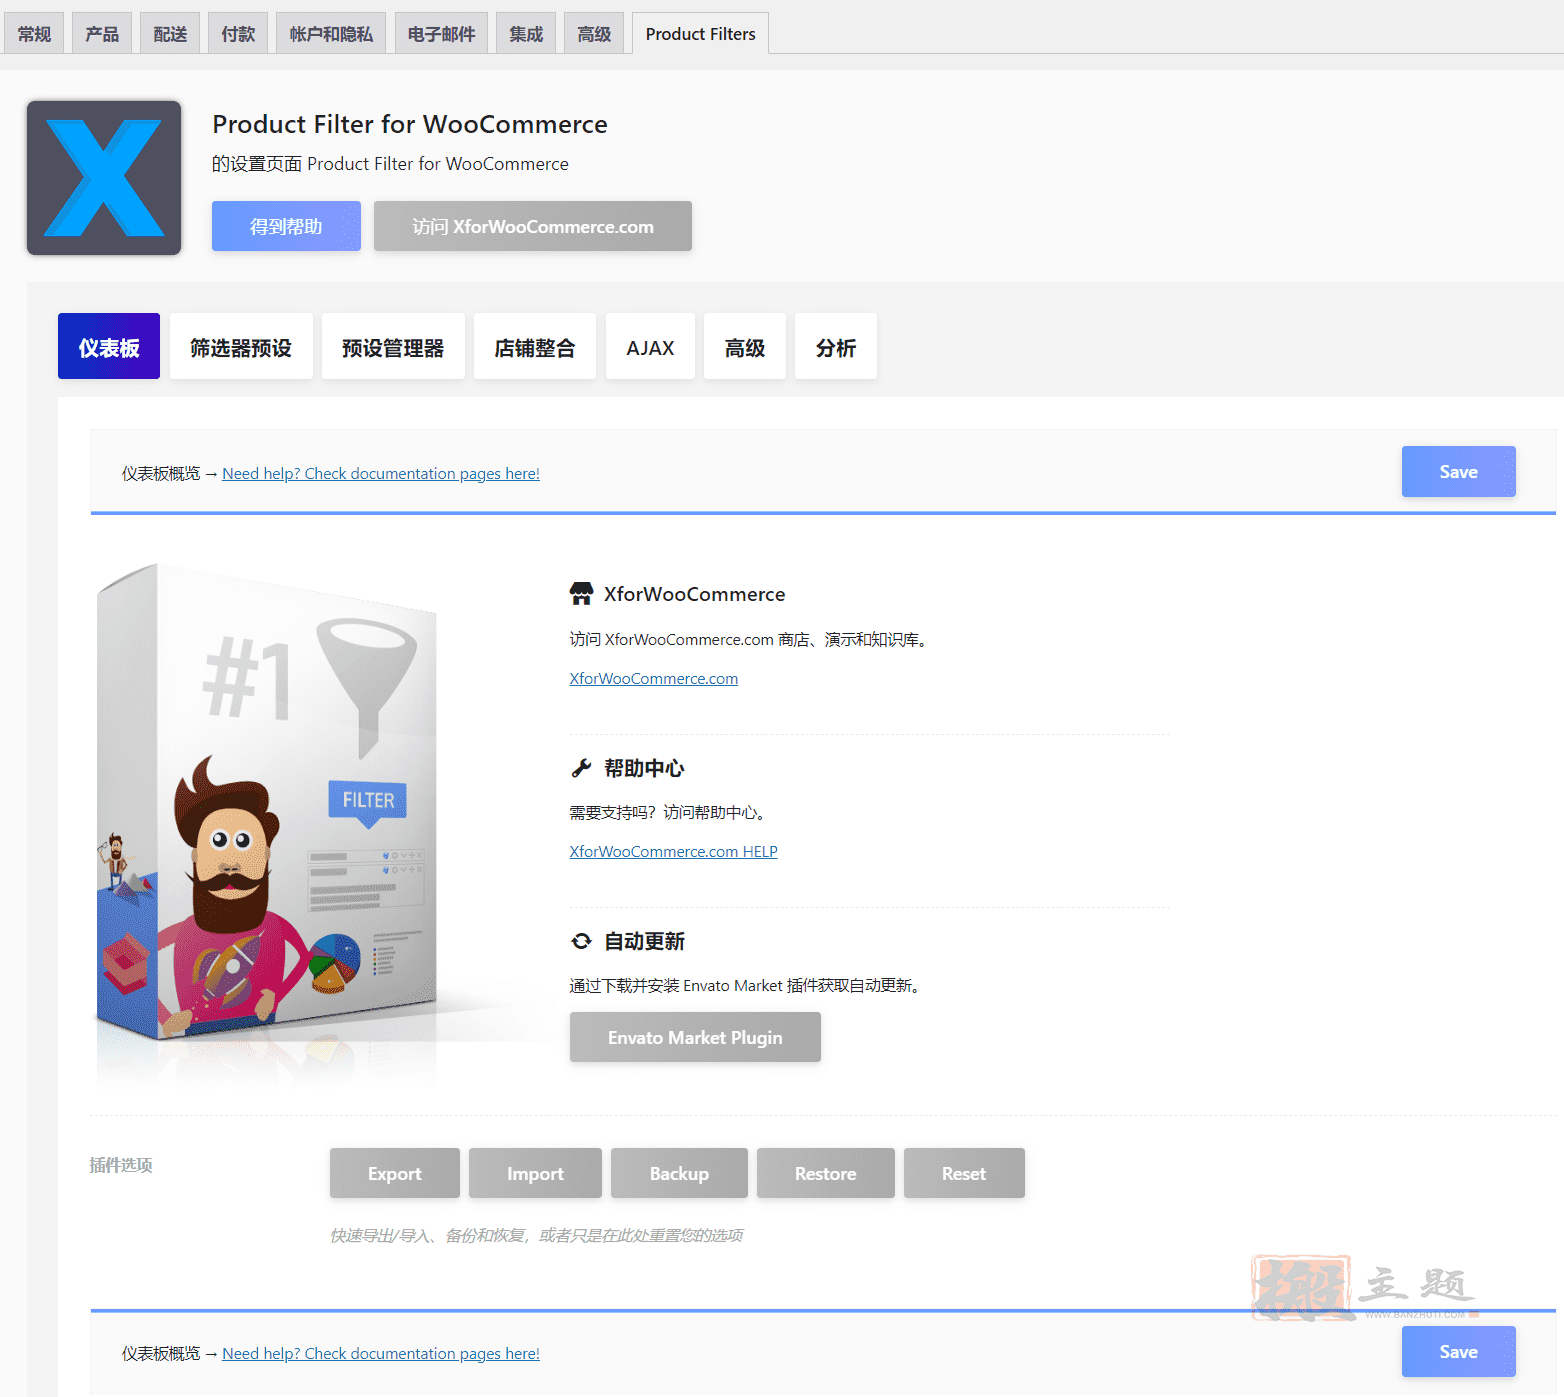Click the 插件选项 label
Image resolution: width=1564 pixels, height=1397 pixels.
[x=121, y=1165]
